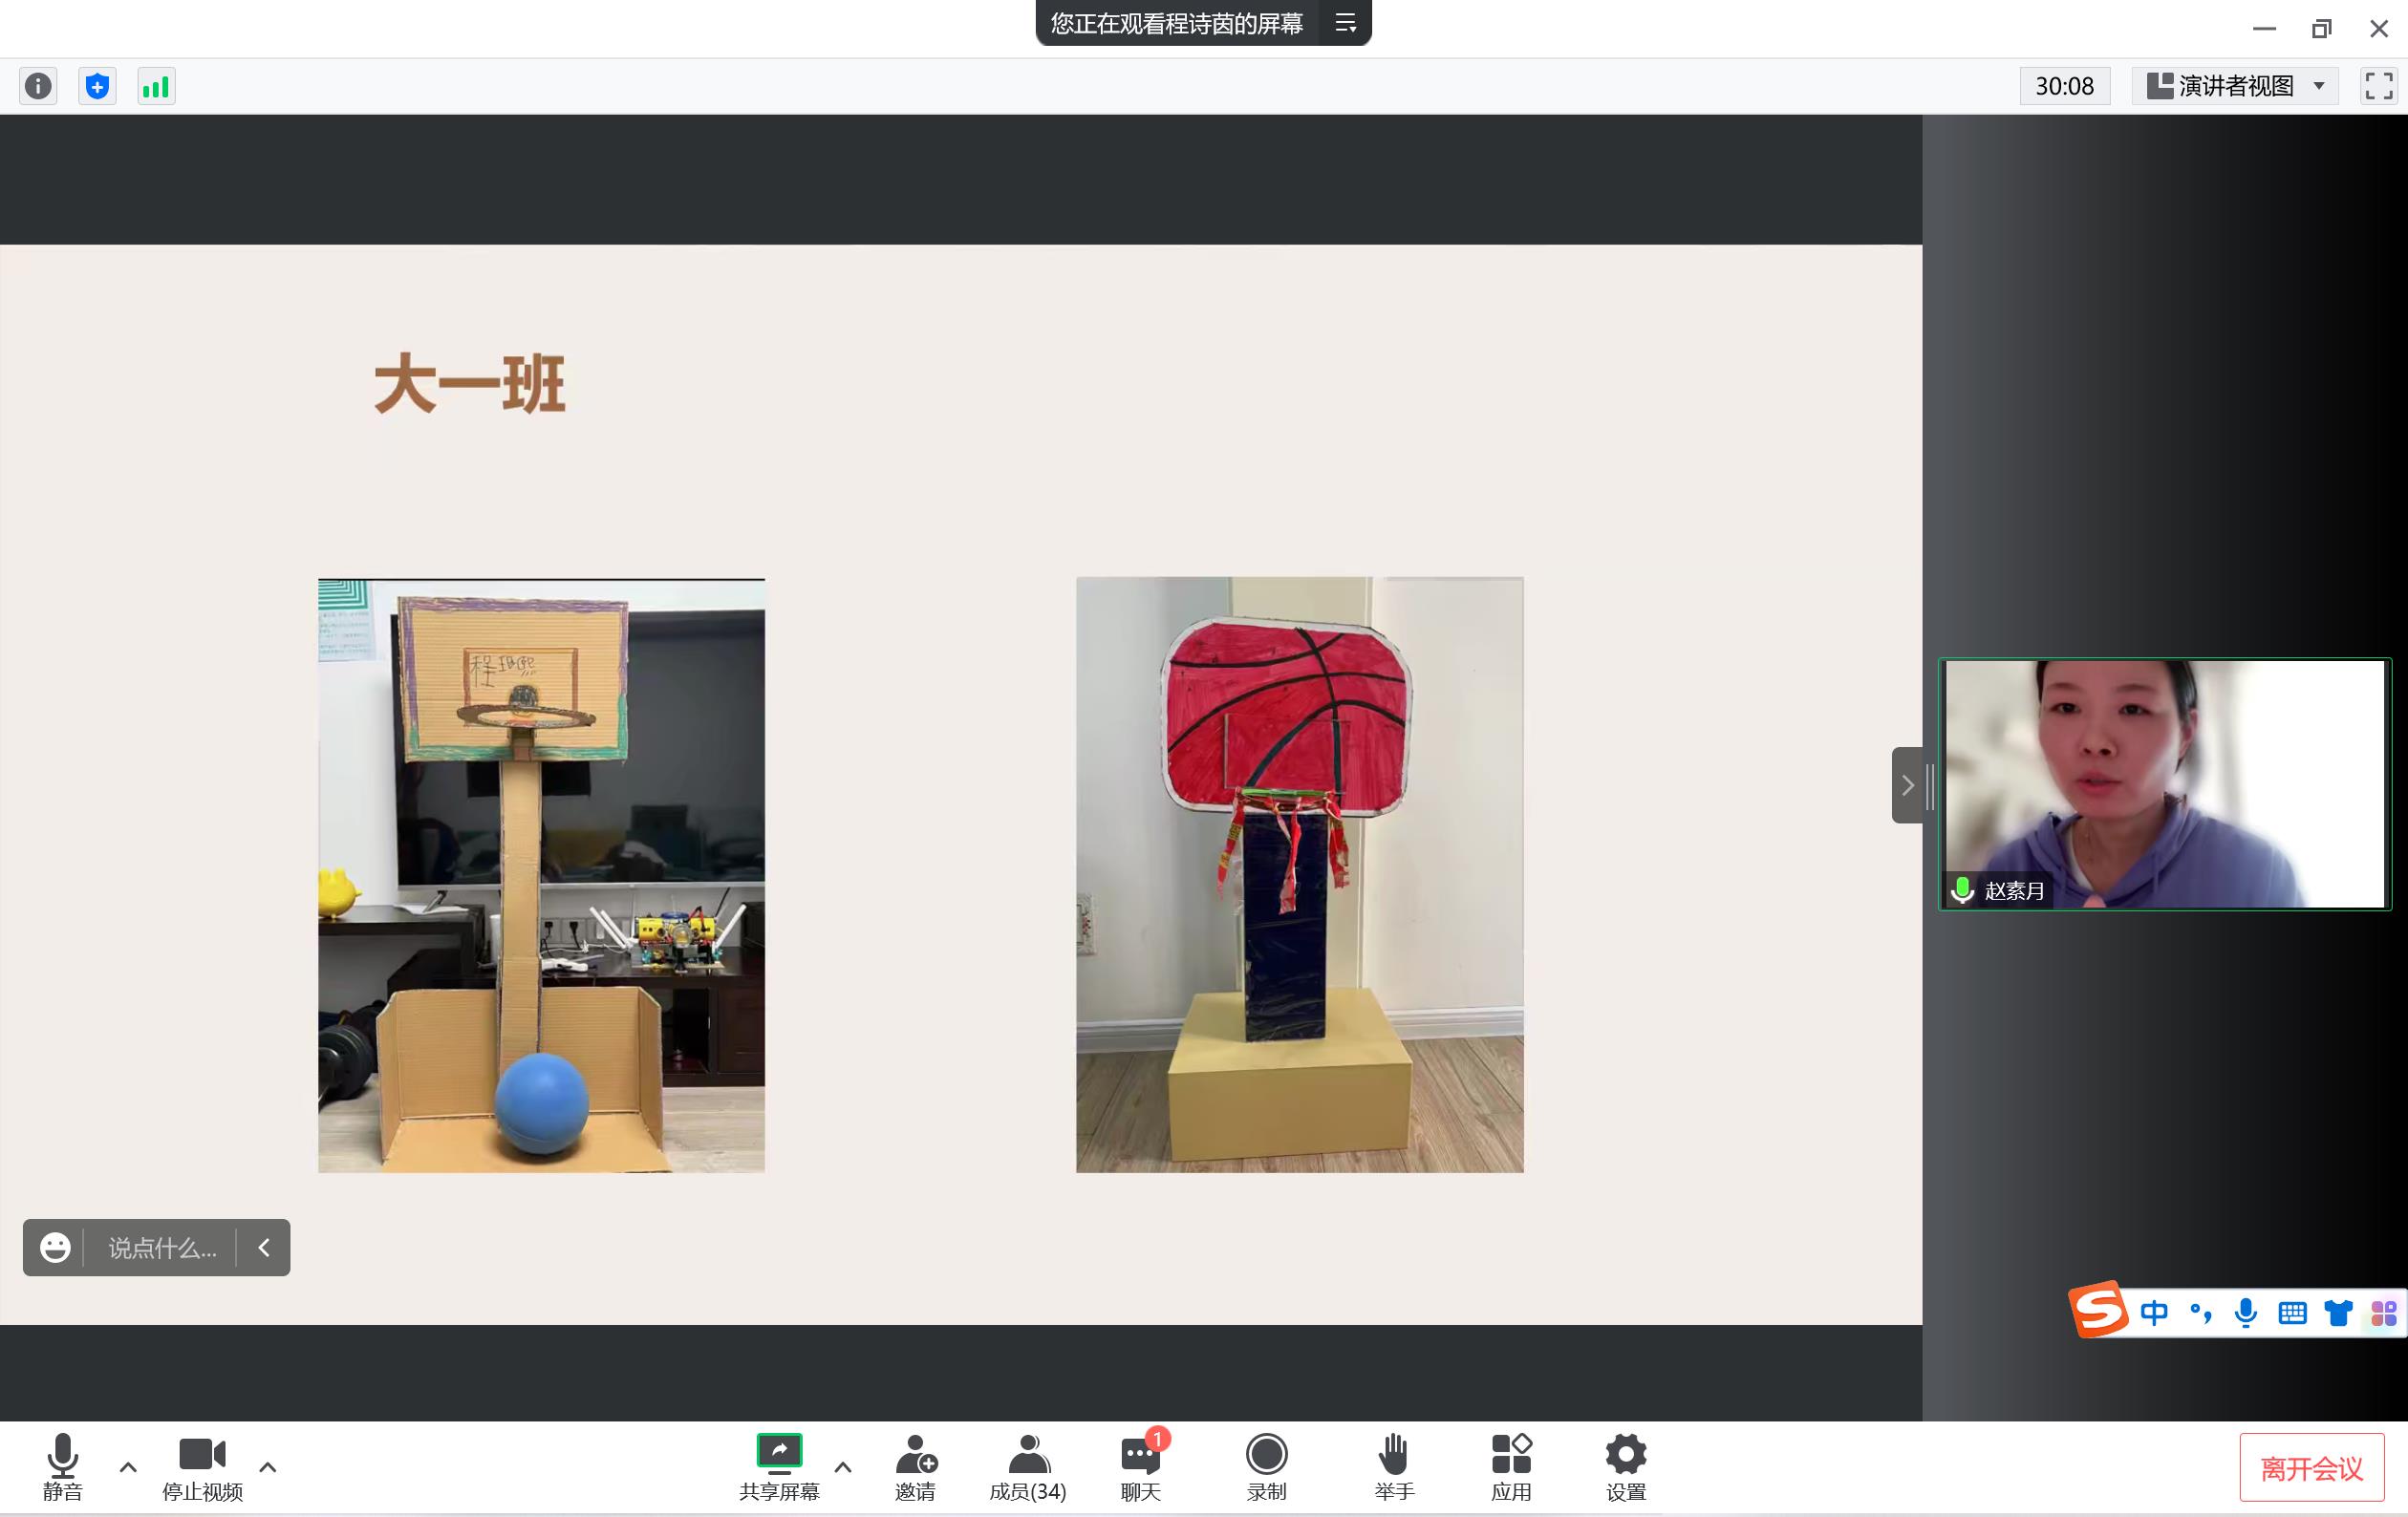This screenshot has width=2408, height=1517.
Task: Restore down the meeting window
Action: coord(2321,29)
